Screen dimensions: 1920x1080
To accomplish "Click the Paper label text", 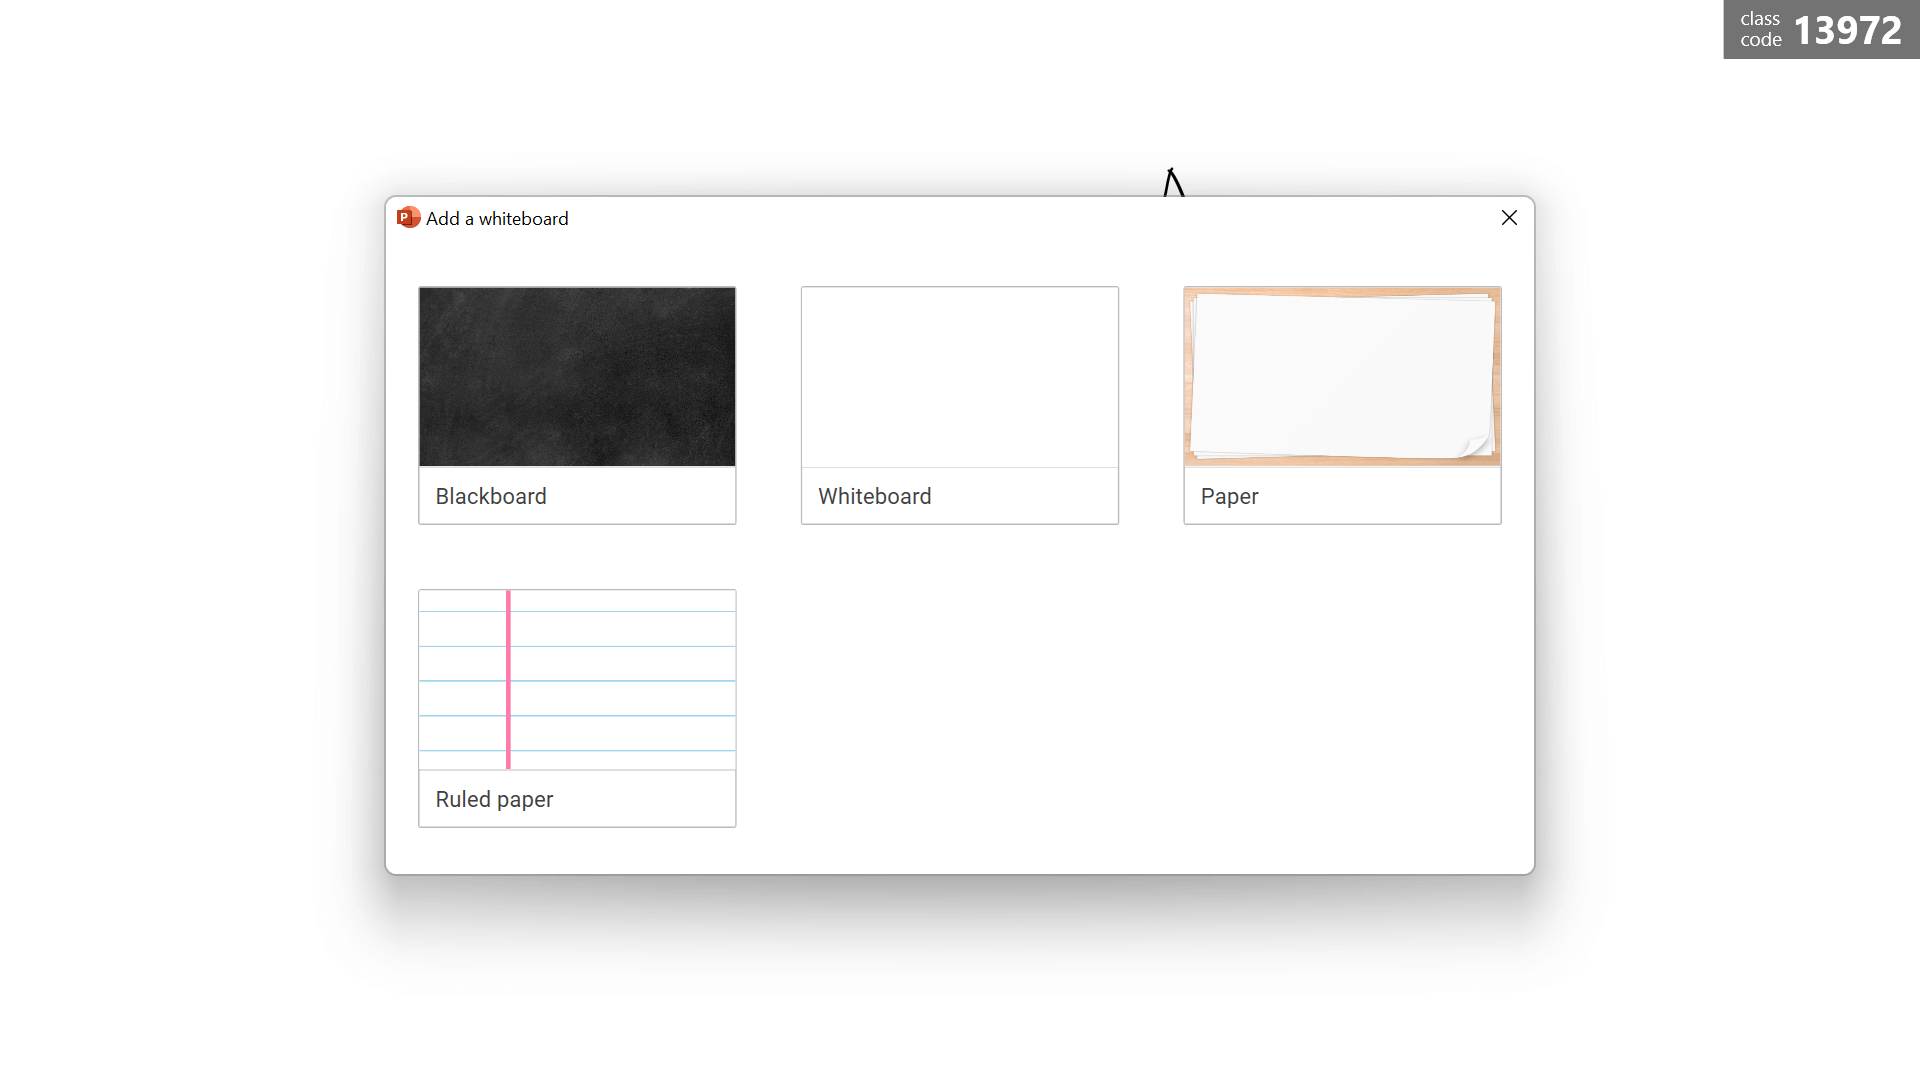I will pyautogui.click(x=1229, y=496).
